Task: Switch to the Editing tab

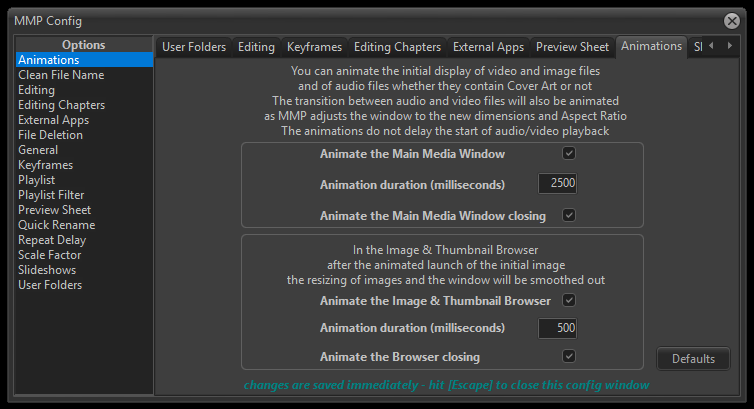Action: 256,47
